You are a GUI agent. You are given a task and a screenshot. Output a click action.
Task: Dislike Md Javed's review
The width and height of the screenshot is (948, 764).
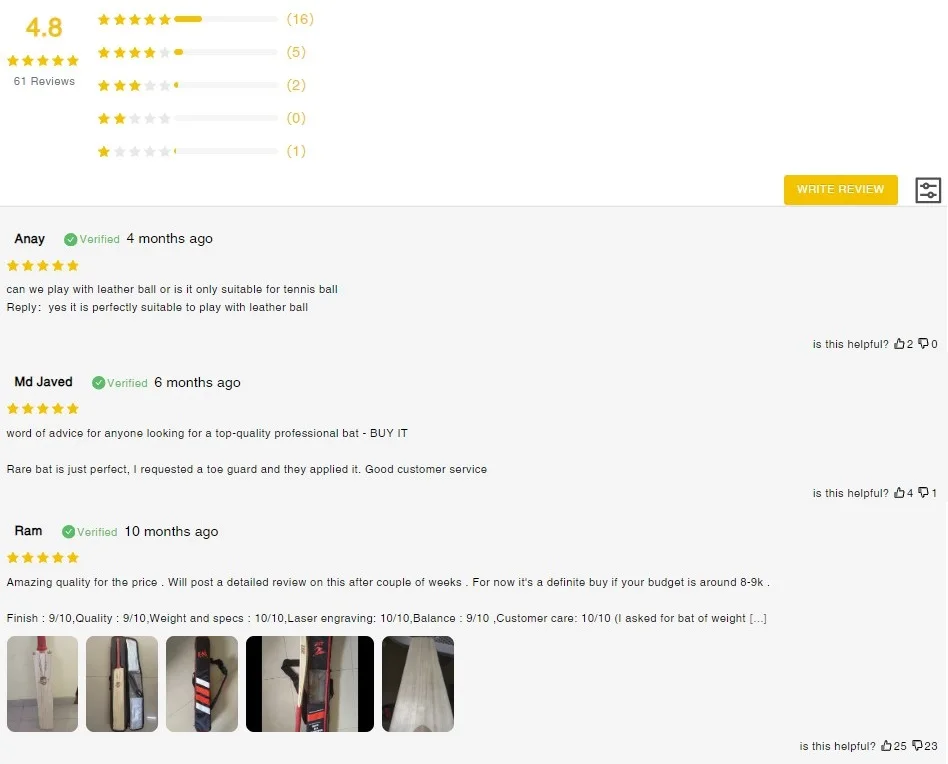923,493
